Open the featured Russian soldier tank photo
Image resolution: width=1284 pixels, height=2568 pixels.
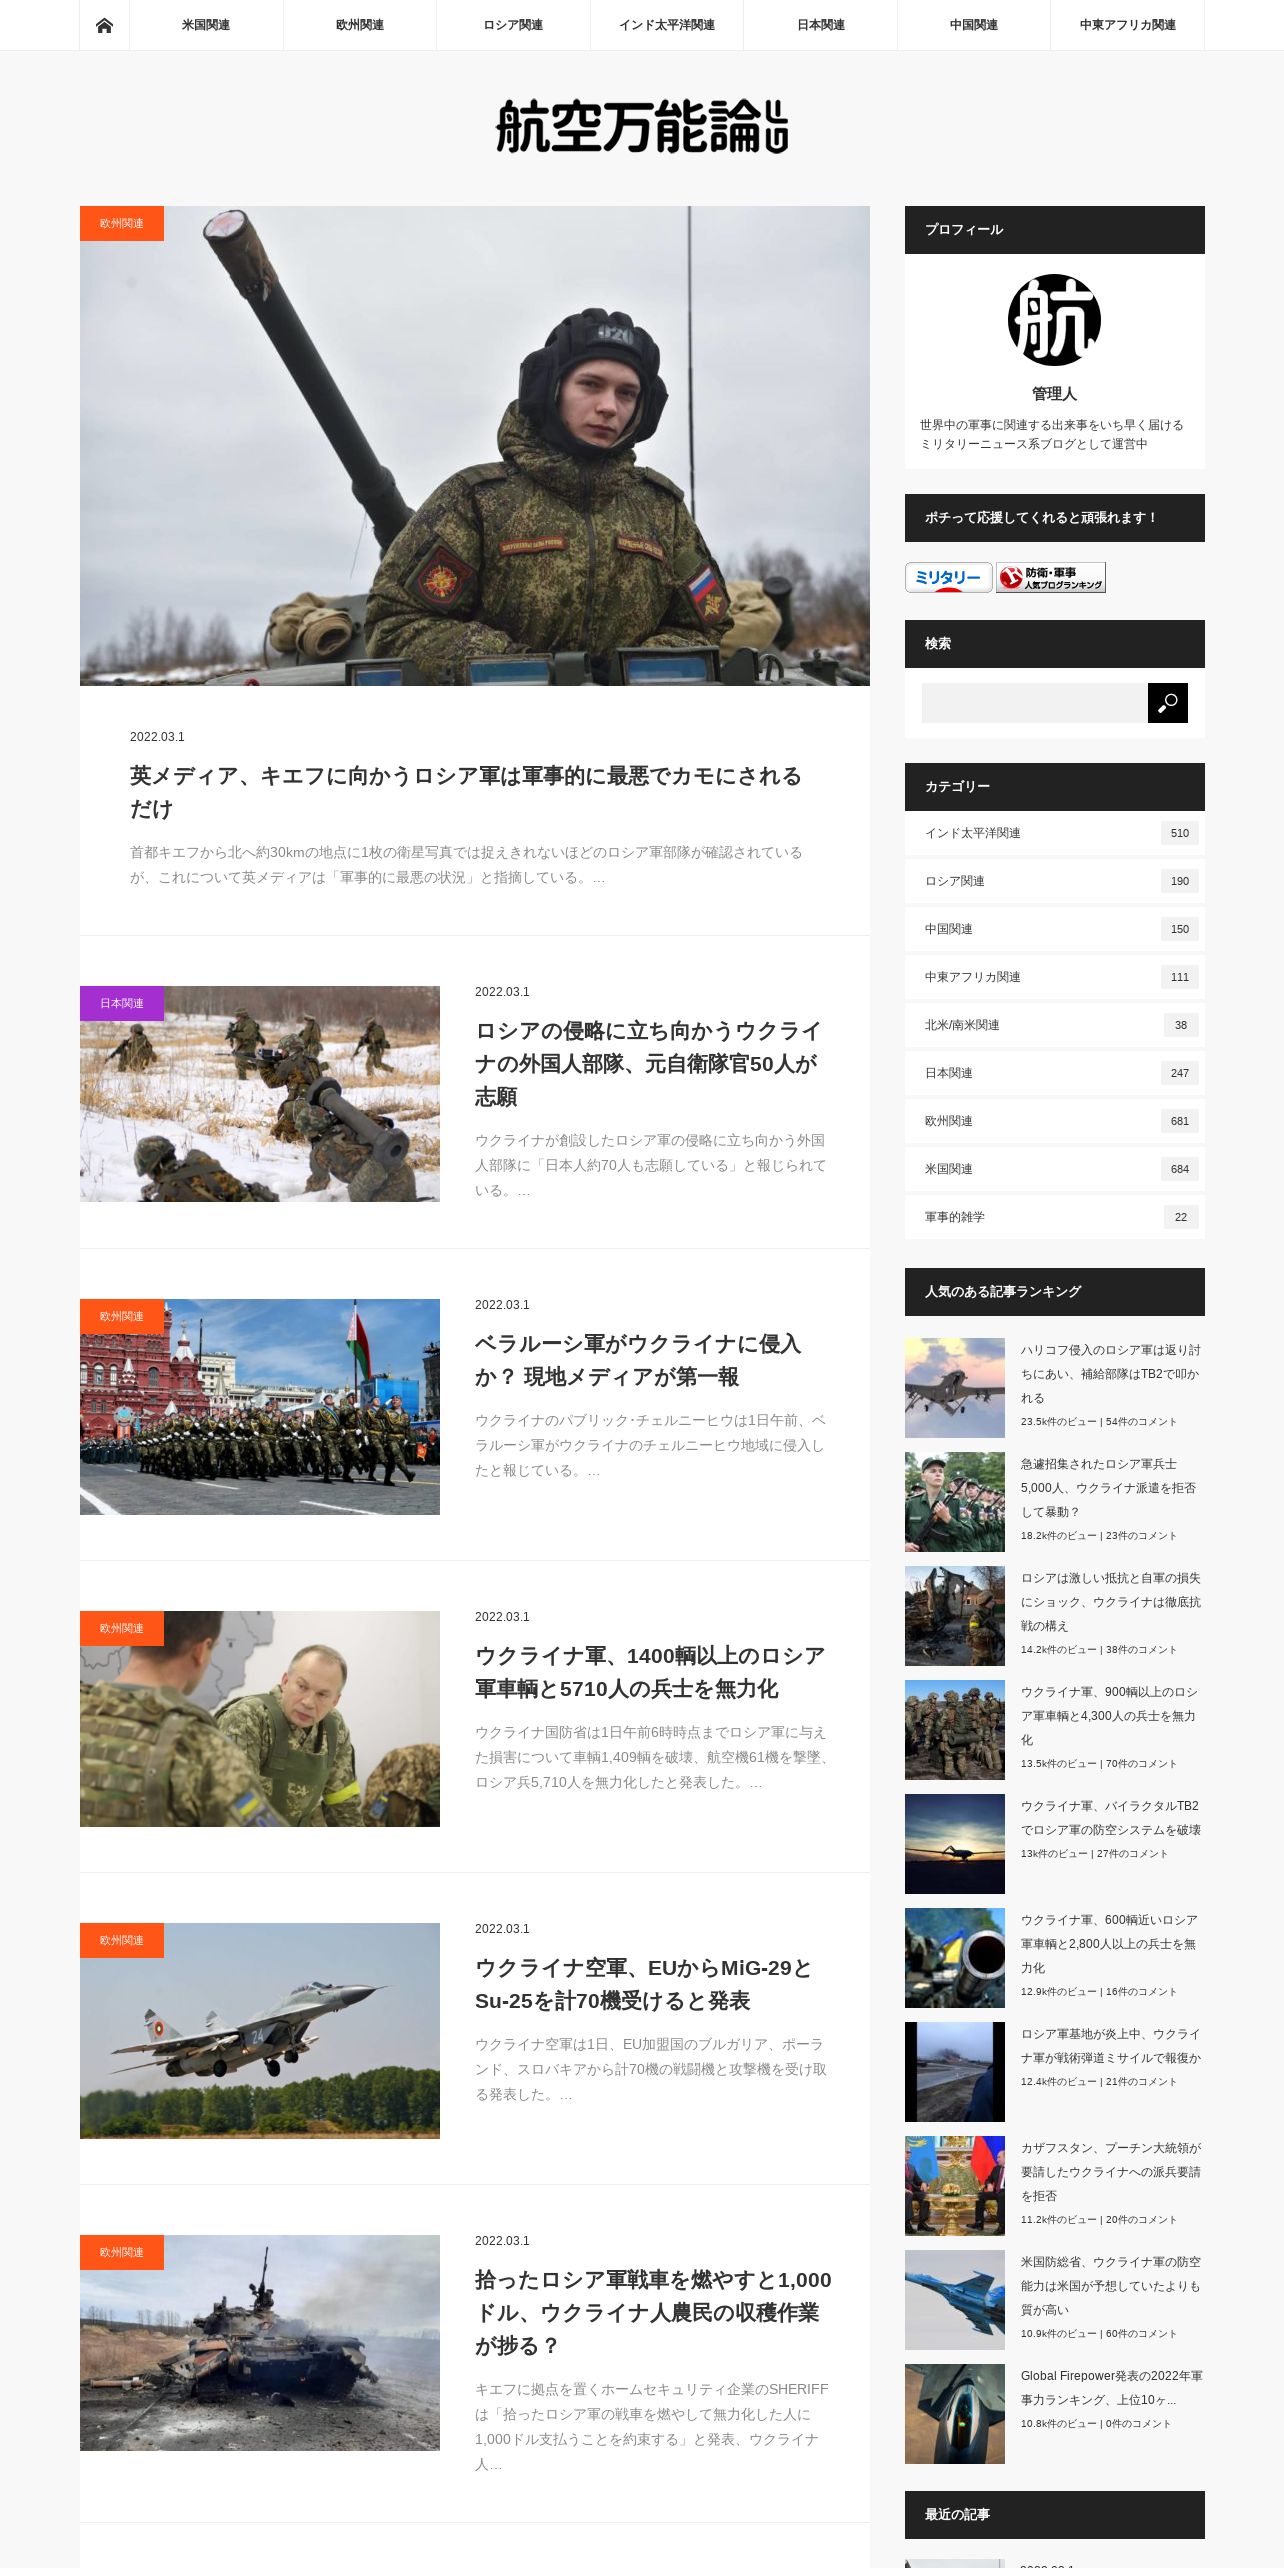475,446
